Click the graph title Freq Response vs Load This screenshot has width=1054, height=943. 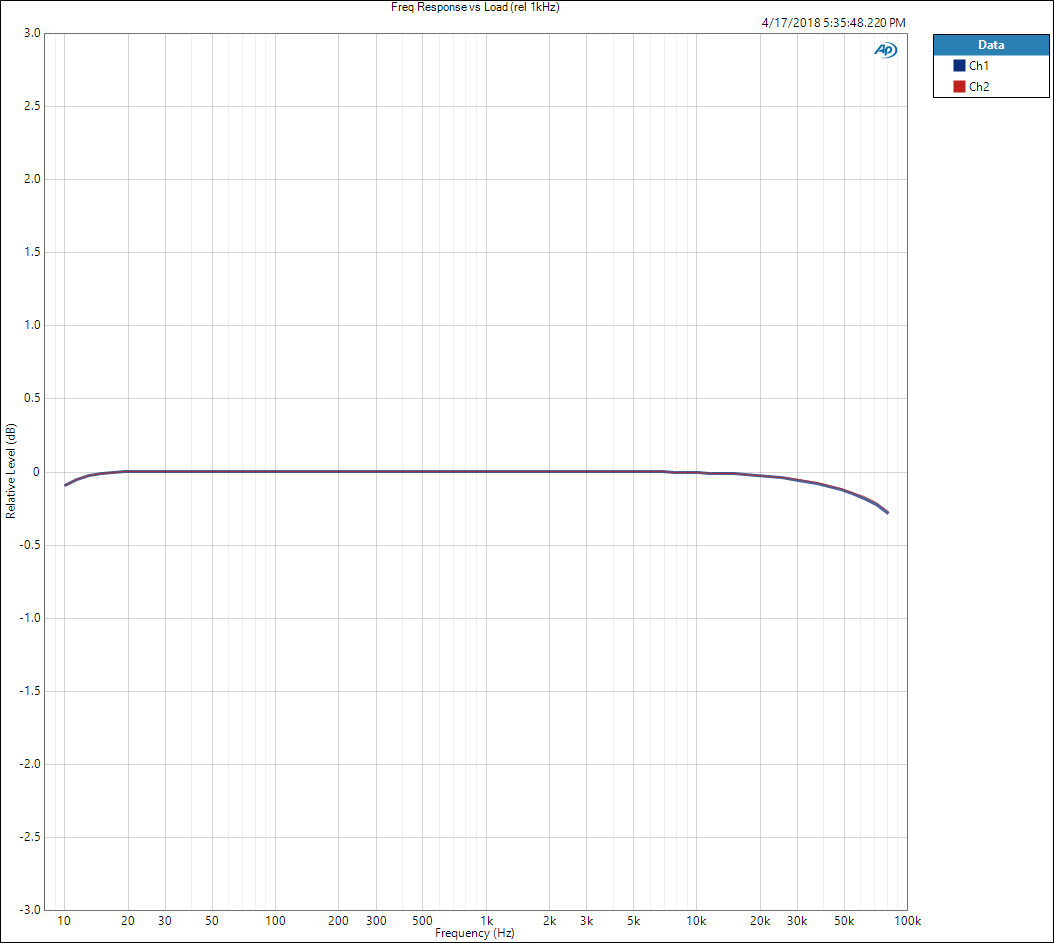(475, 7)
